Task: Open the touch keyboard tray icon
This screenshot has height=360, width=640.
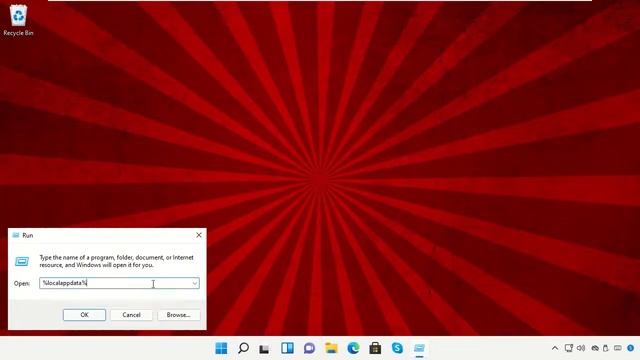Action: [x=618, y=348]
